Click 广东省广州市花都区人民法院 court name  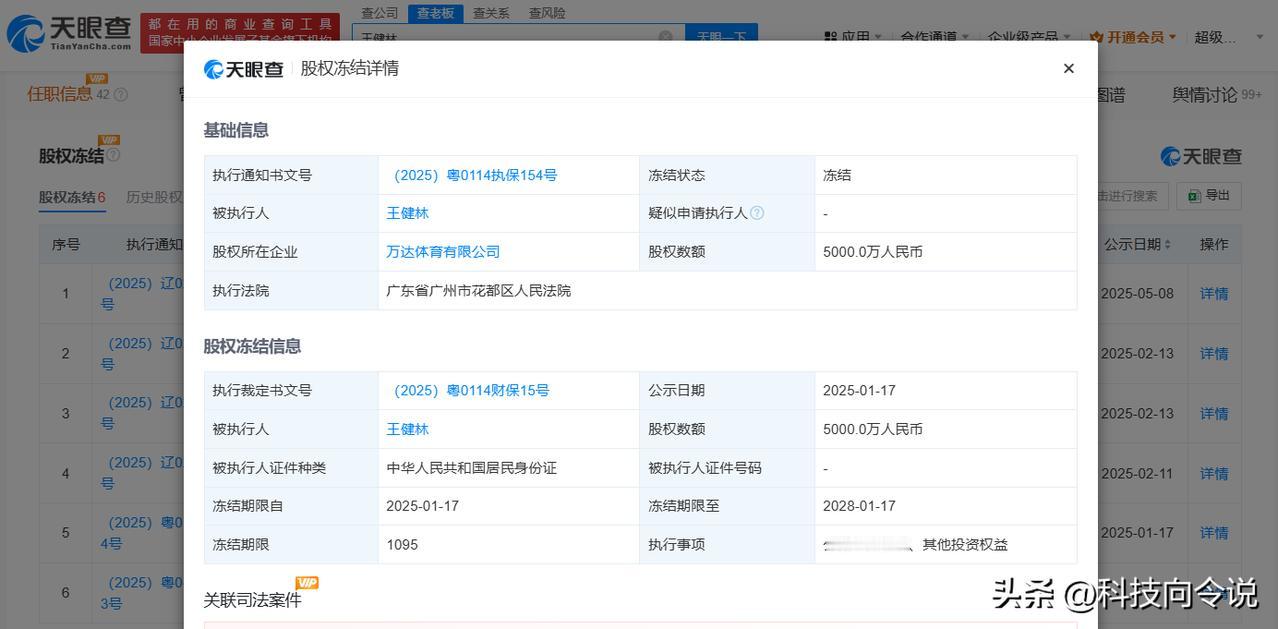(478, 291)
